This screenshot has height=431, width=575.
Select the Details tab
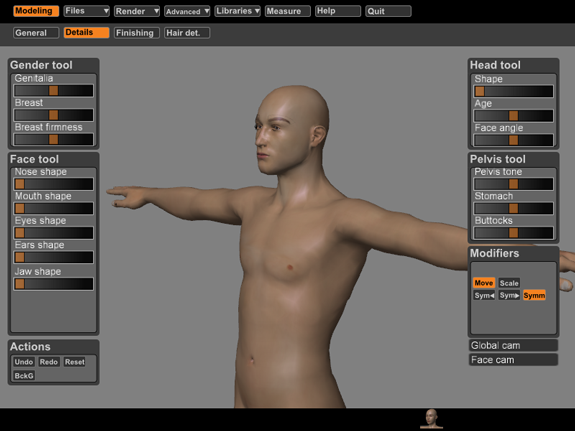point(87,33)
